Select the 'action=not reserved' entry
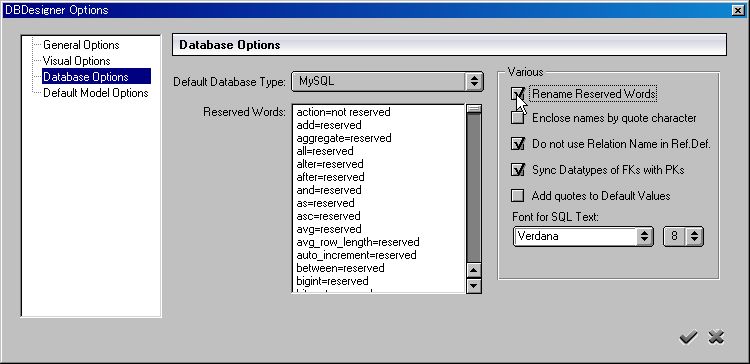The image size is (750, 364). tap(343, 112)
